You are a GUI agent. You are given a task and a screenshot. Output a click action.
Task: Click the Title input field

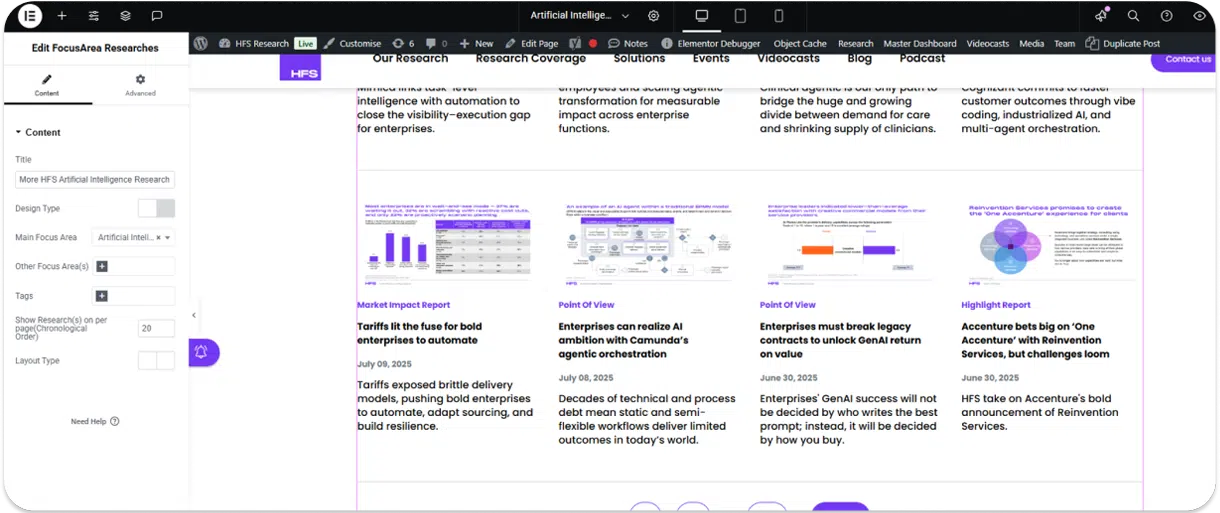(95, 180)
